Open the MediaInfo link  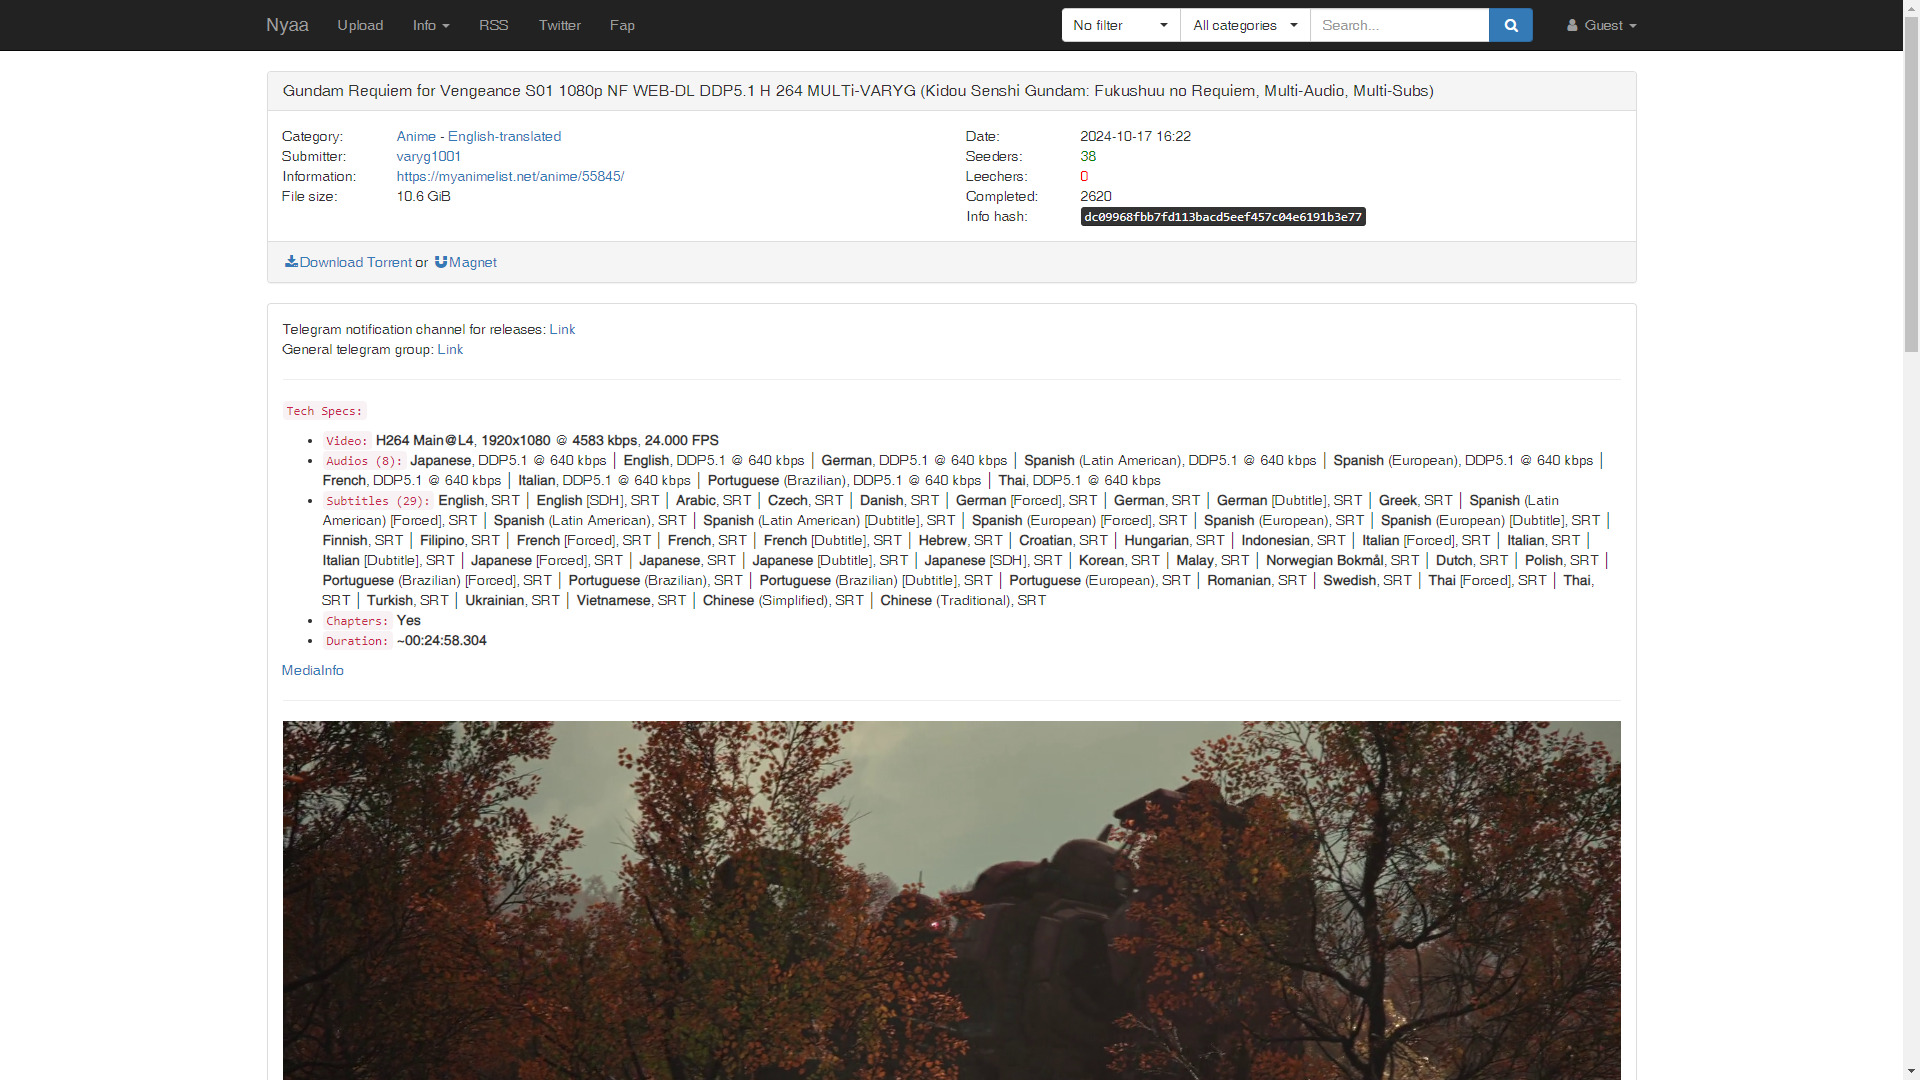pos(312,670)
